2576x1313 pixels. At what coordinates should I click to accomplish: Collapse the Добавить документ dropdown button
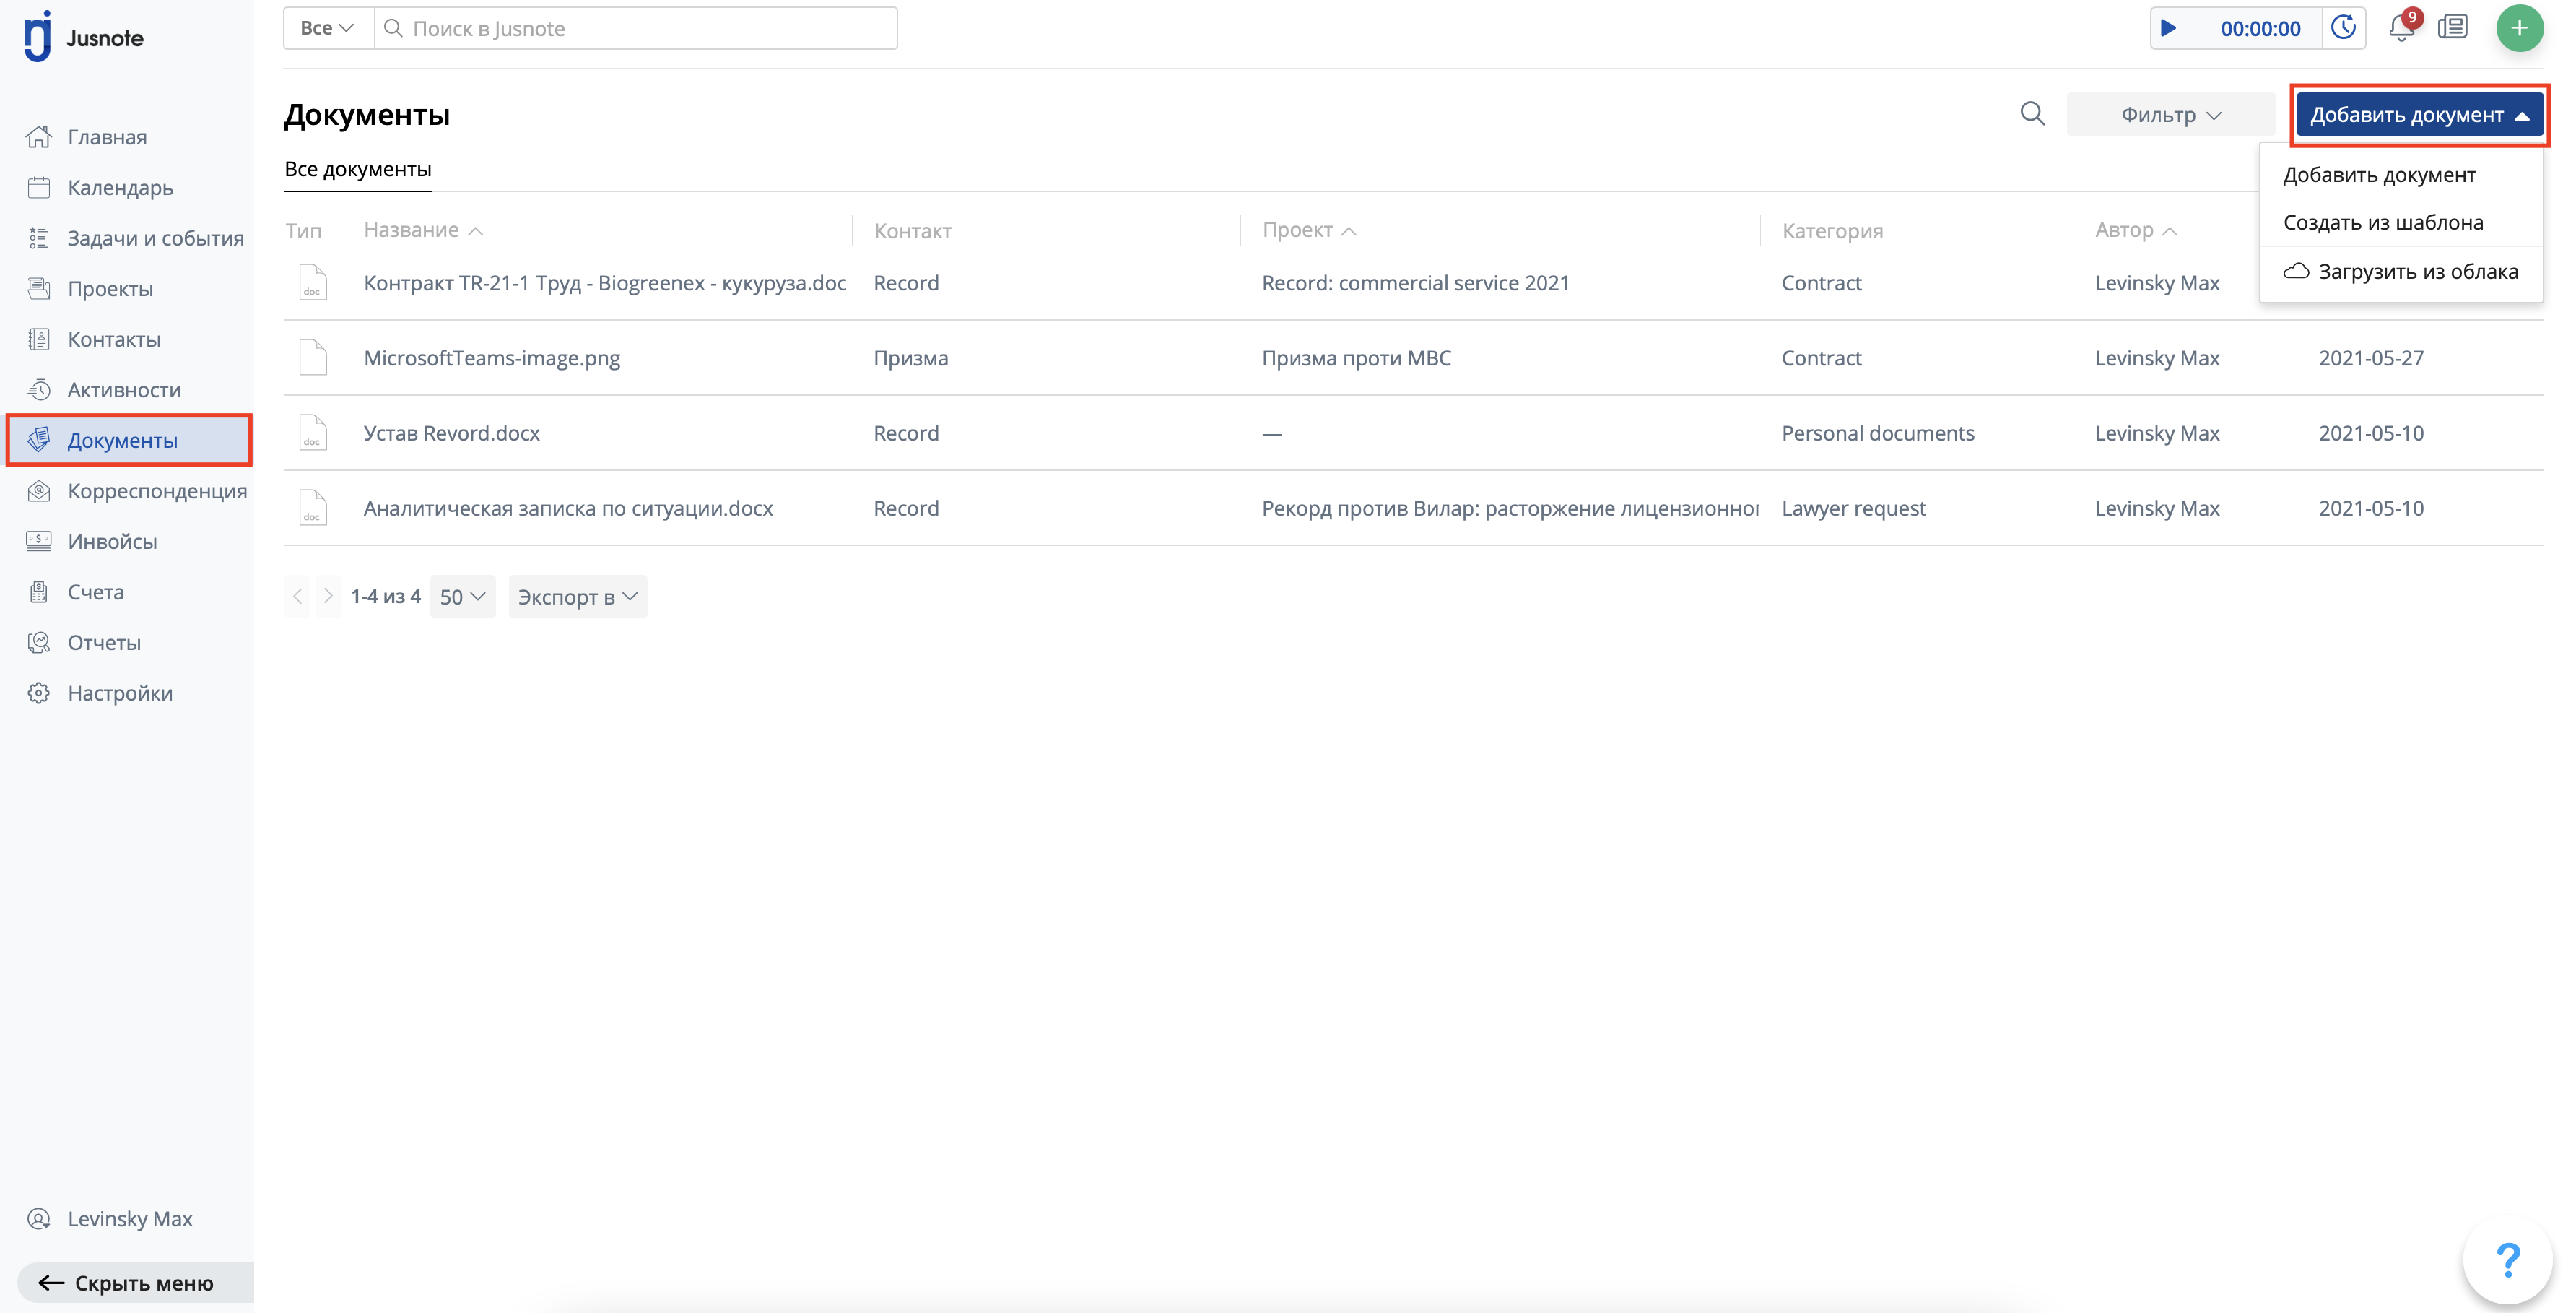[2420, 114]
